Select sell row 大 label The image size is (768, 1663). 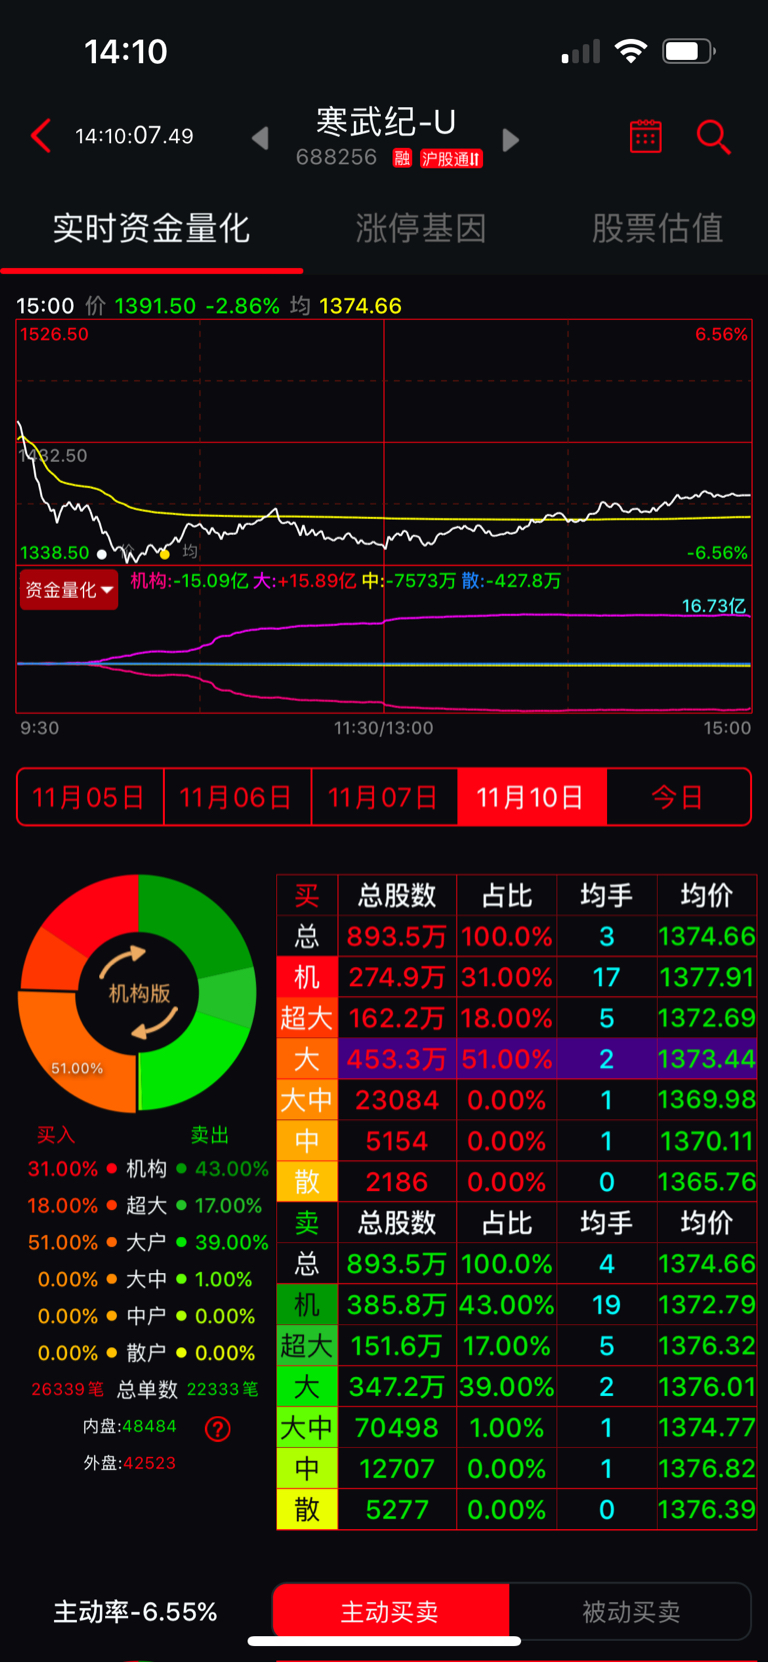(307, 1387)
